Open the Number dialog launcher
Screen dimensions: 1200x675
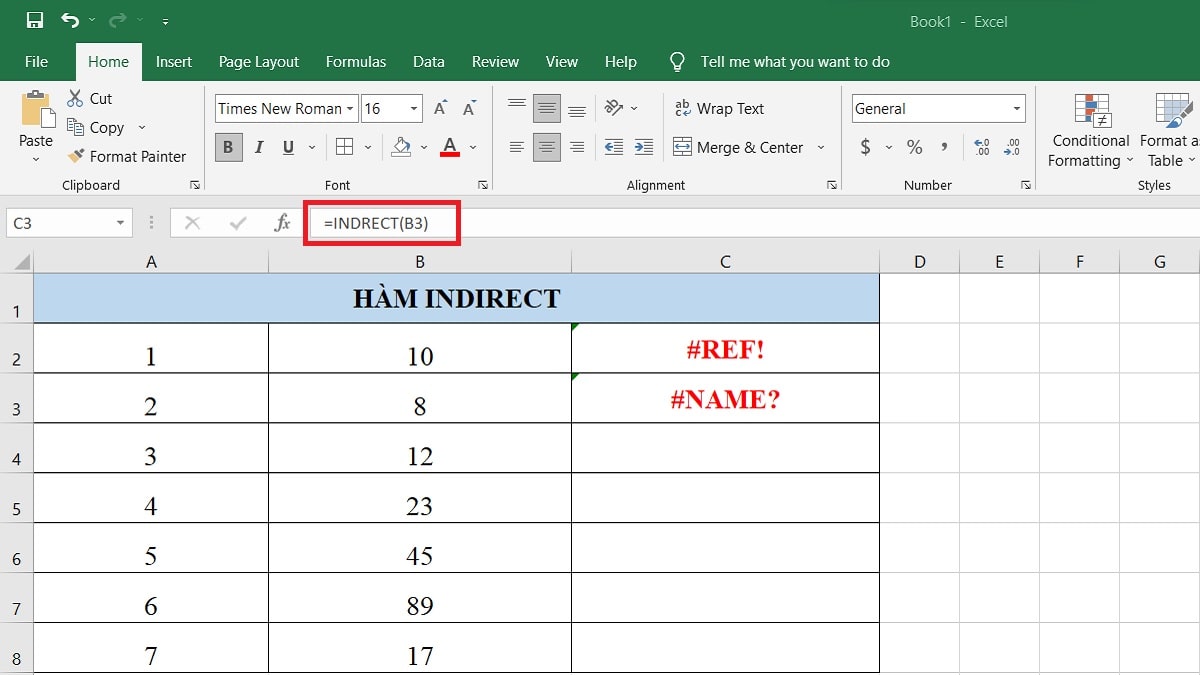pos(1025,185)
